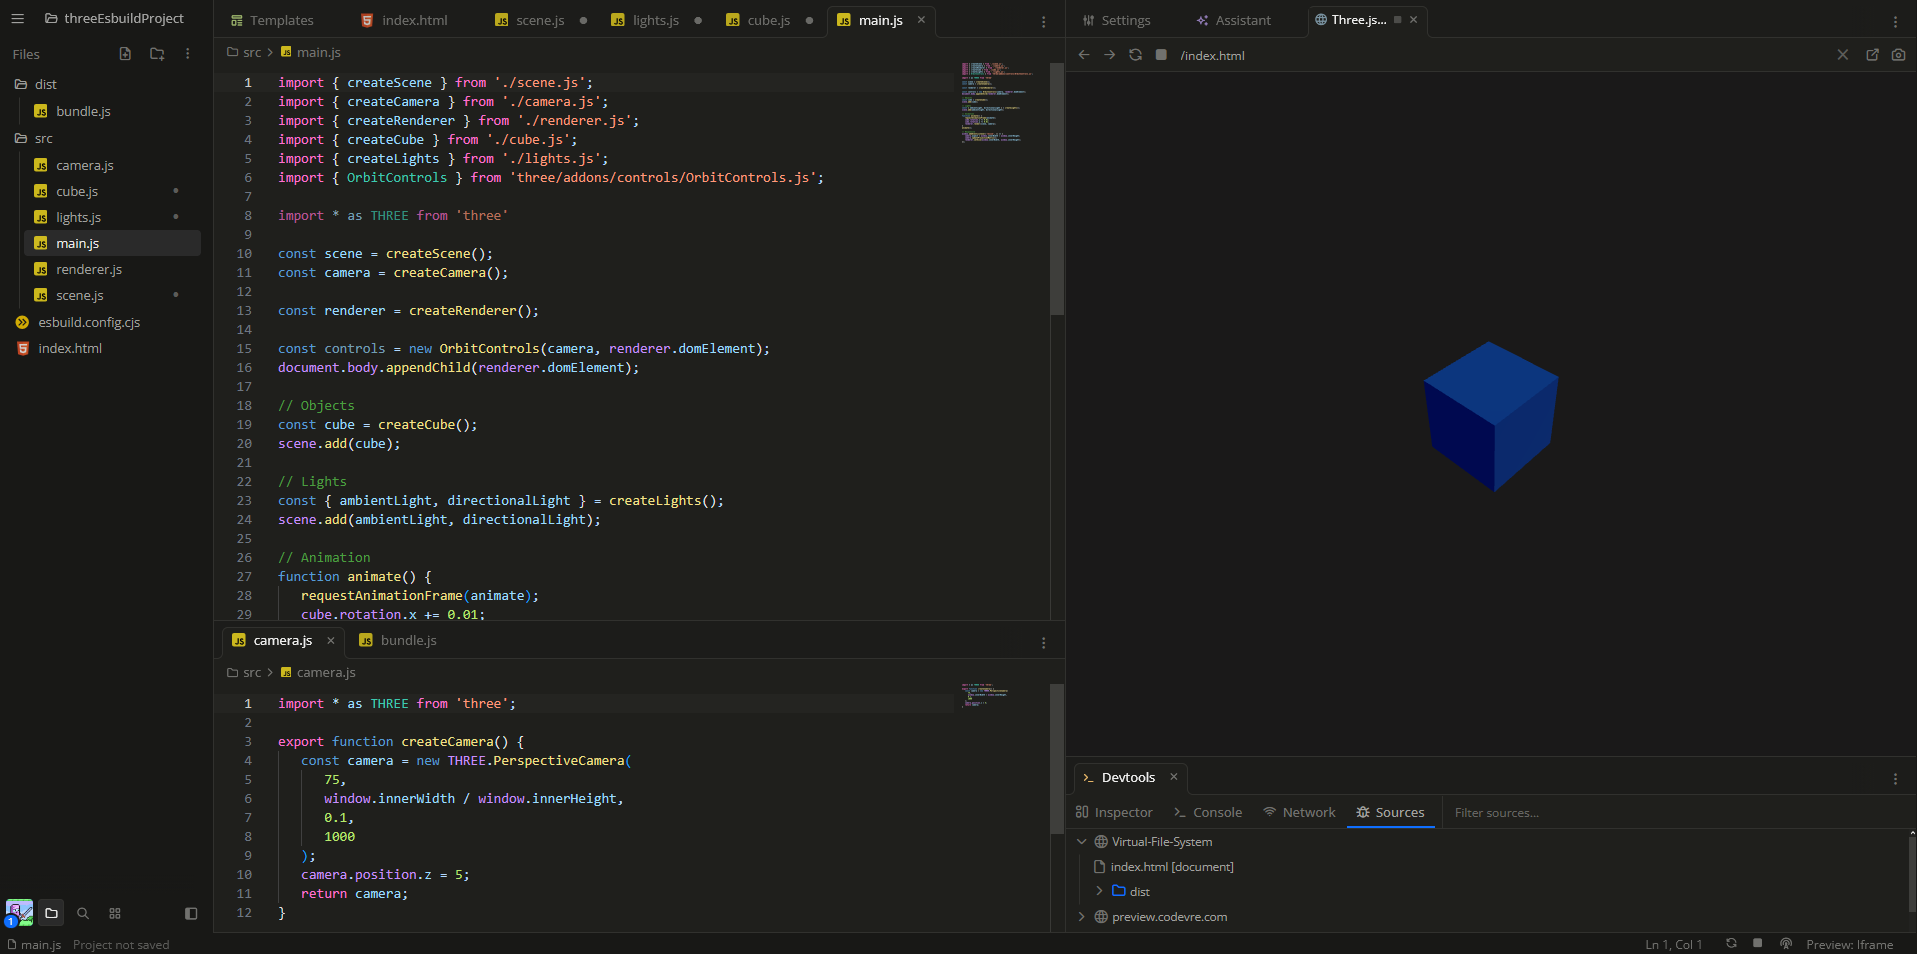Click the new file icon in Files panel

tap(125, 54)
